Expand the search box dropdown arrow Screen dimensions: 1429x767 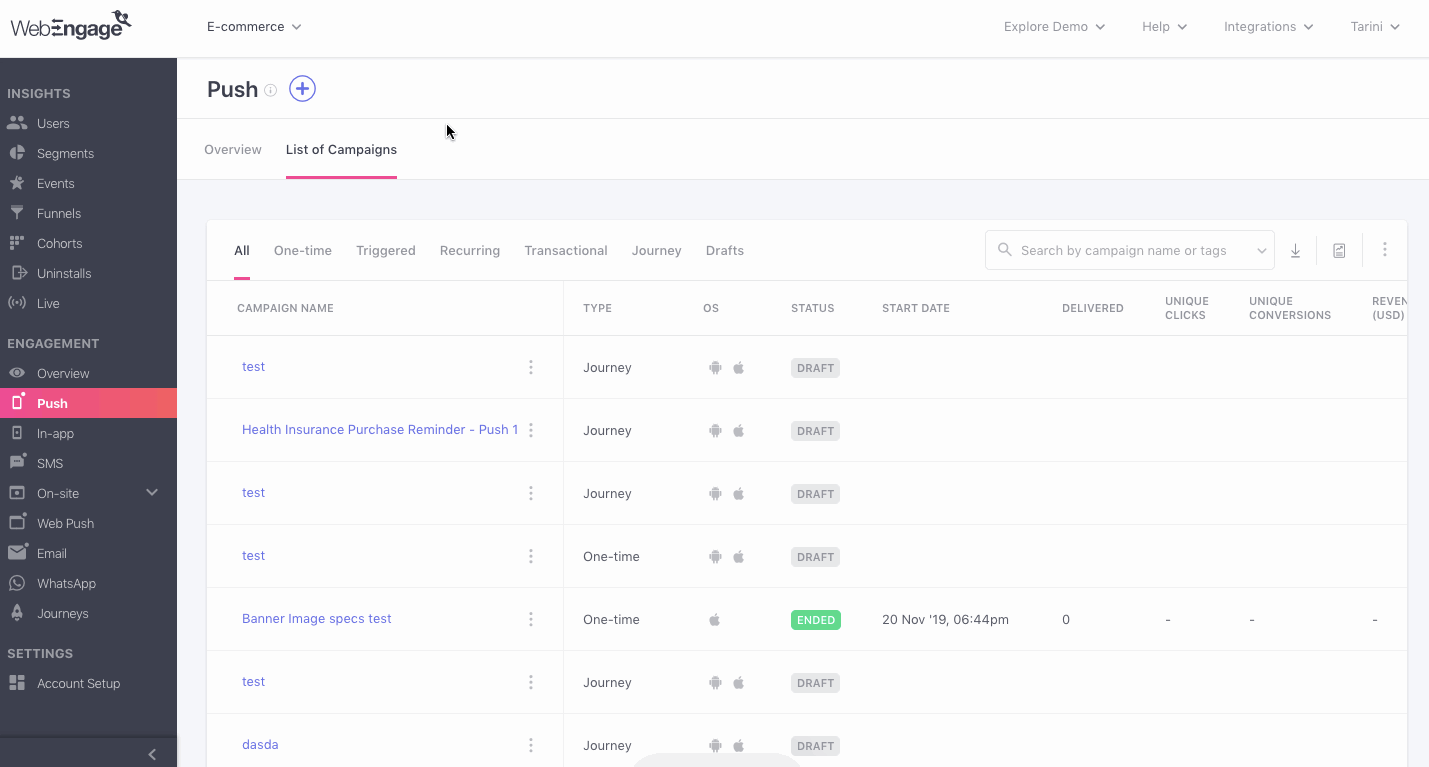pyautogui.click(x=1262, y=251)
